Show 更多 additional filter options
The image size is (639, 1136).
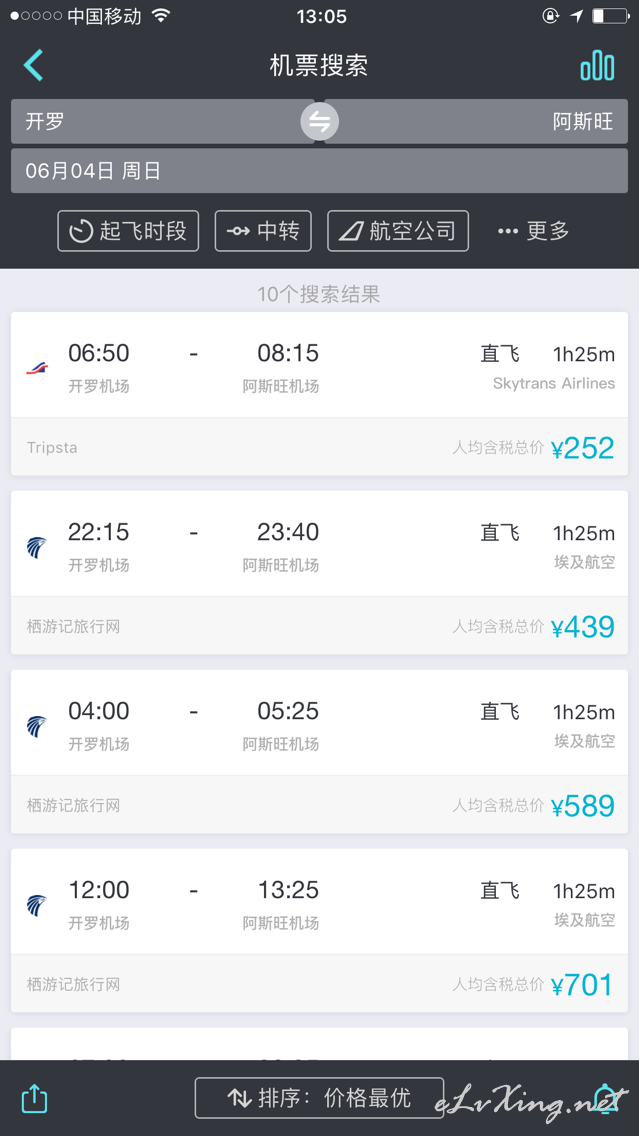click(533, 231)
